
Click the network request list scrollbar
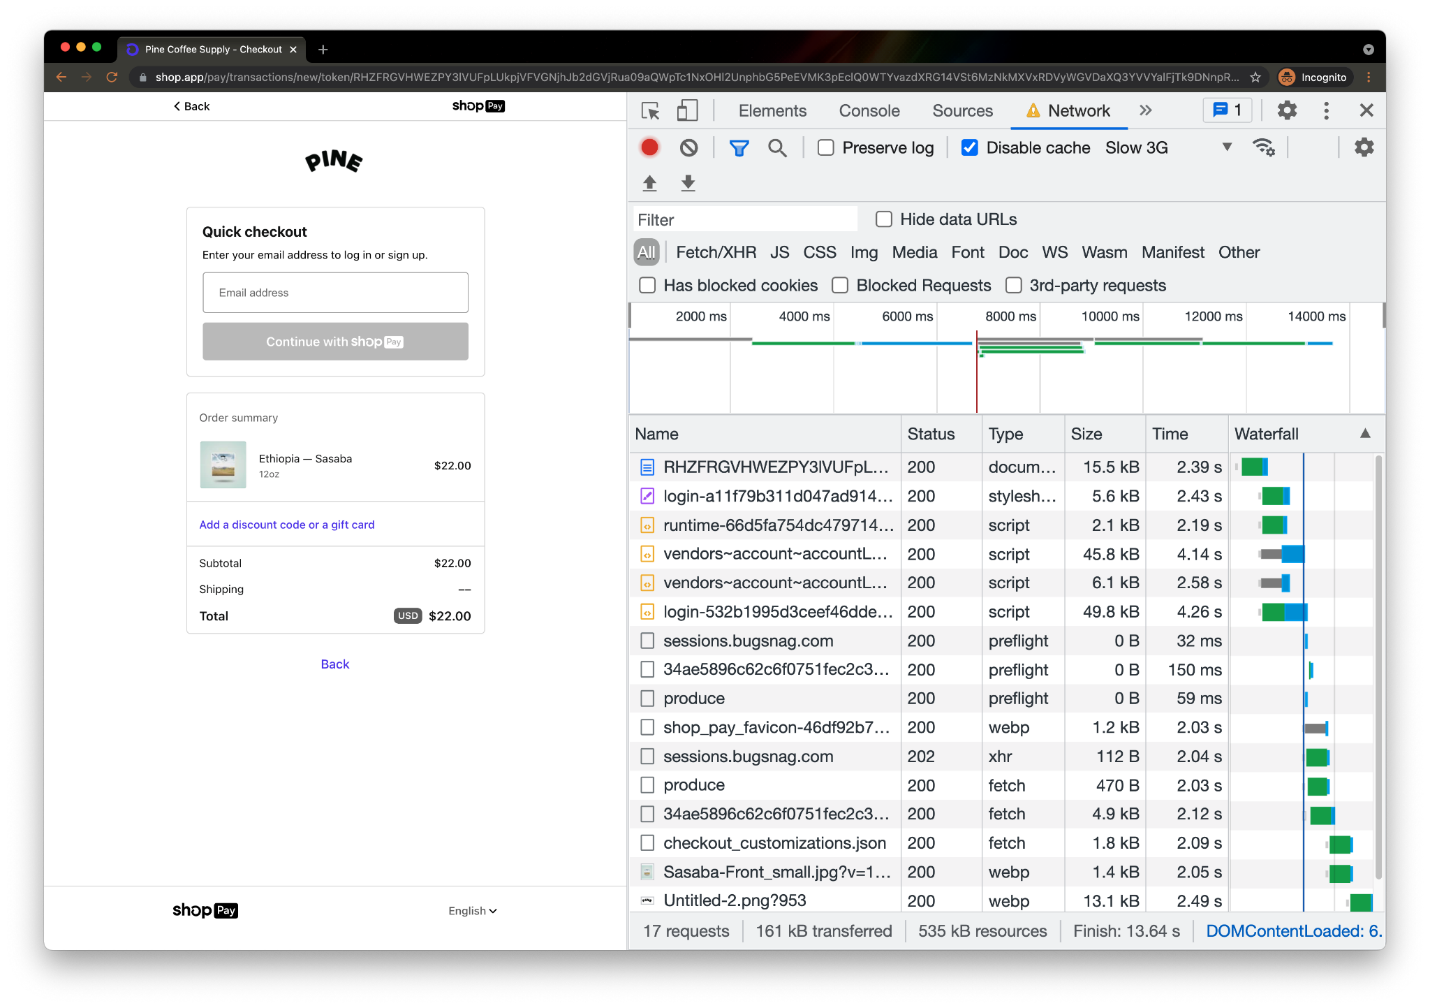point(1379,668)
